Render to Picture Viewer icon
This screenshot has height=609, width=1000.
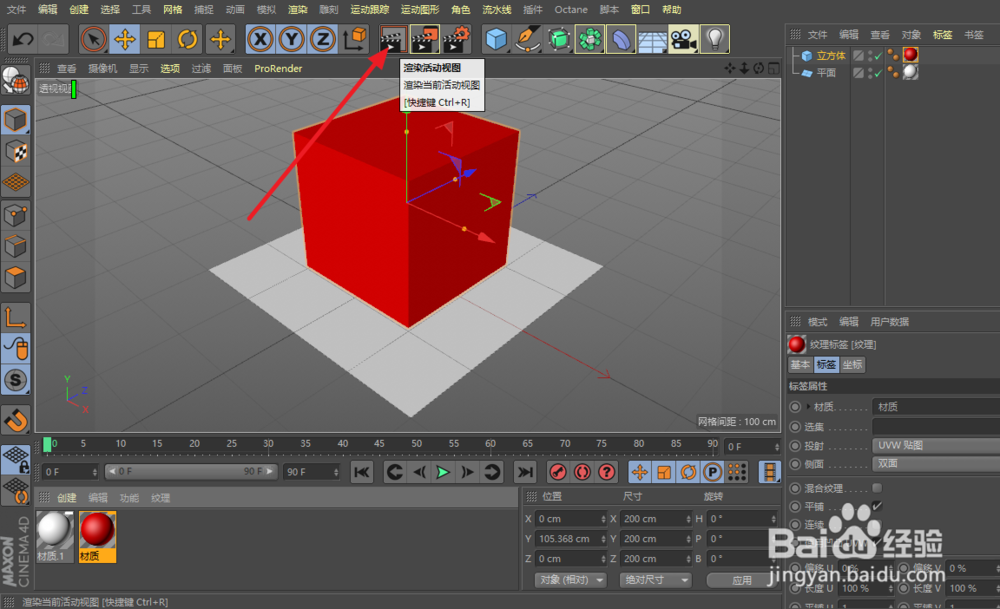(425, 40)
